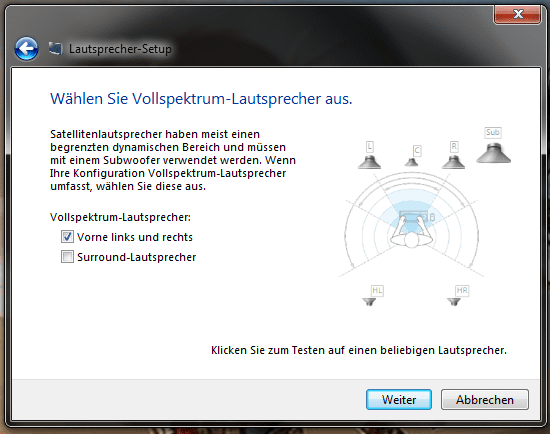Click the heading Wählen Sie Vollspektrum-Lautsprecher aus
This screenshot has width=550, height=434.
[201, 99]
